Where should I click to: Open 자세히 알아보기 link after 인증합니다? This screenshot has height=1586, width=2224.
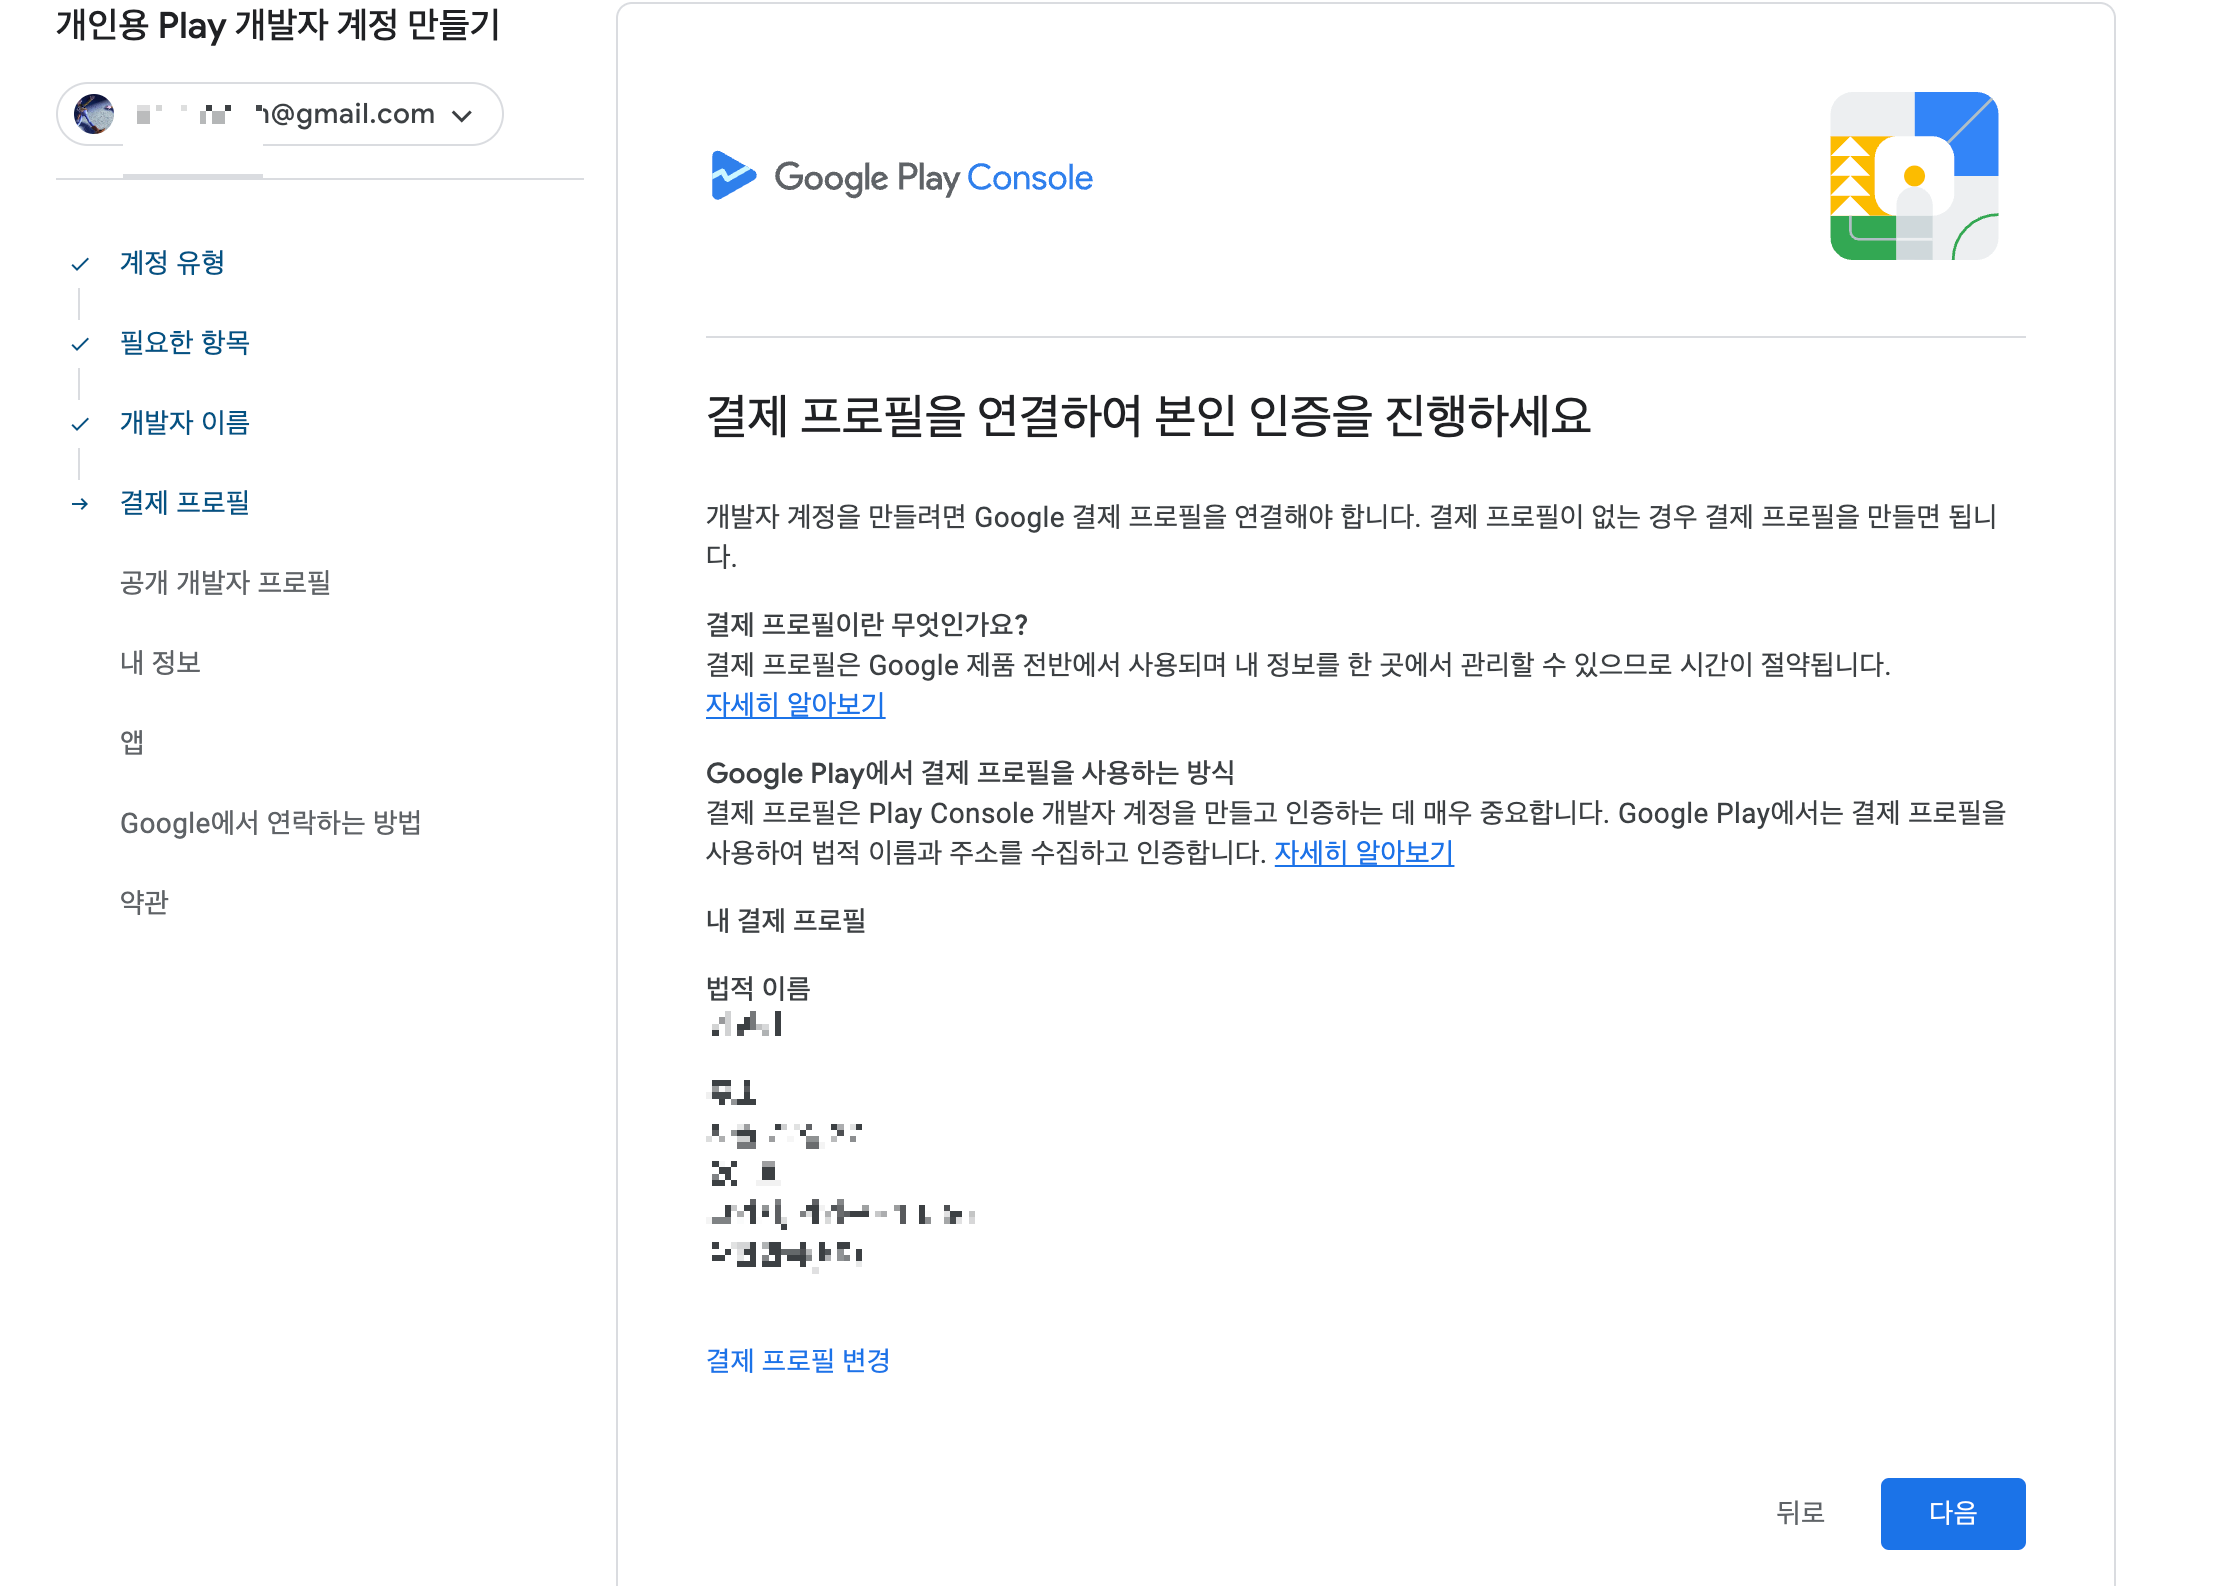(x=1363, y=852)
